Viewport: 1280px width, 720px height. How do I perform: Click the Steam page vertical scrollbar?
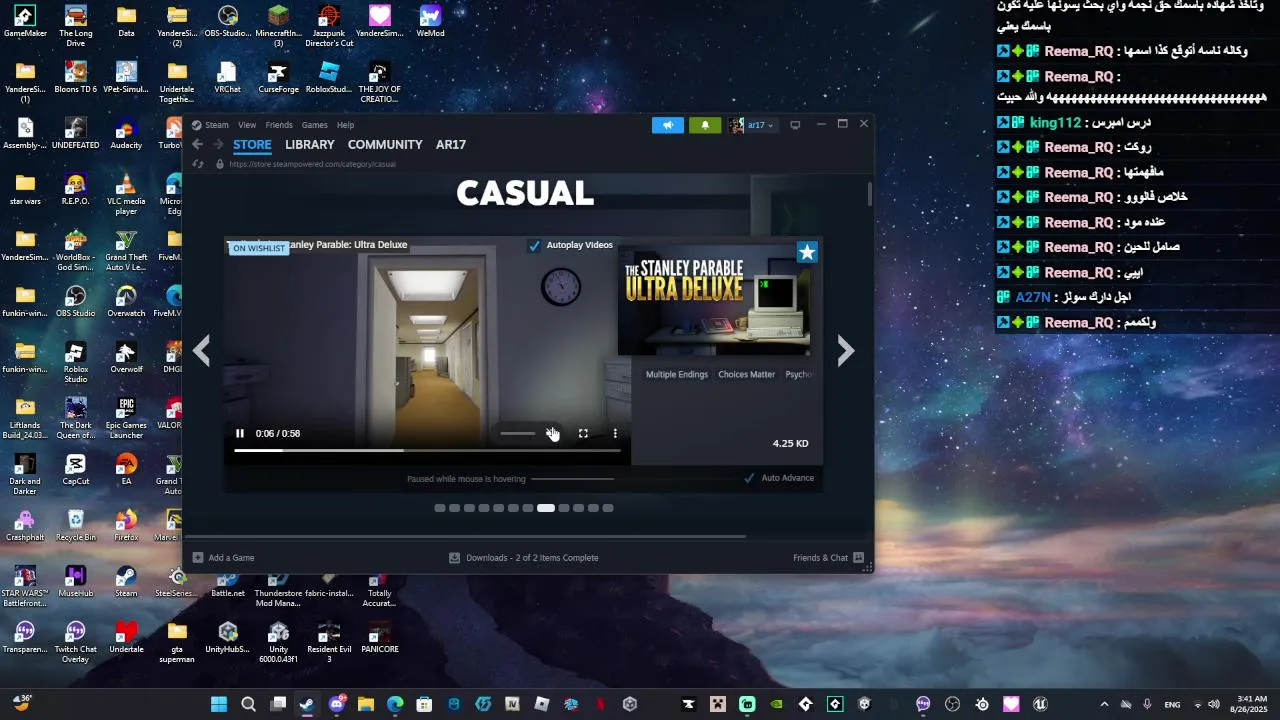tap(870, 195)
